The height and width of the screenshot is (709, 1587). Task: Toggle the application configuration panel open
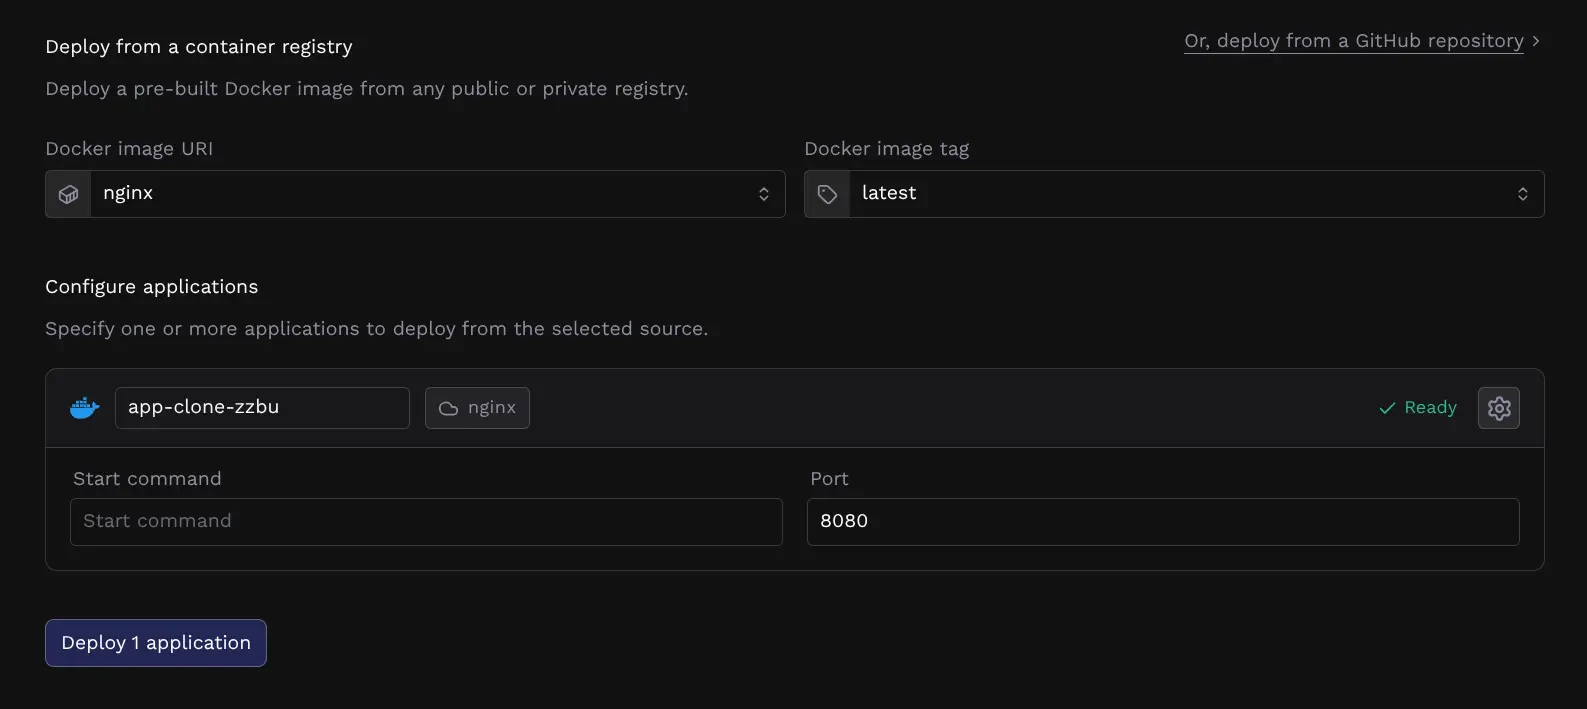pos(1498,408)
